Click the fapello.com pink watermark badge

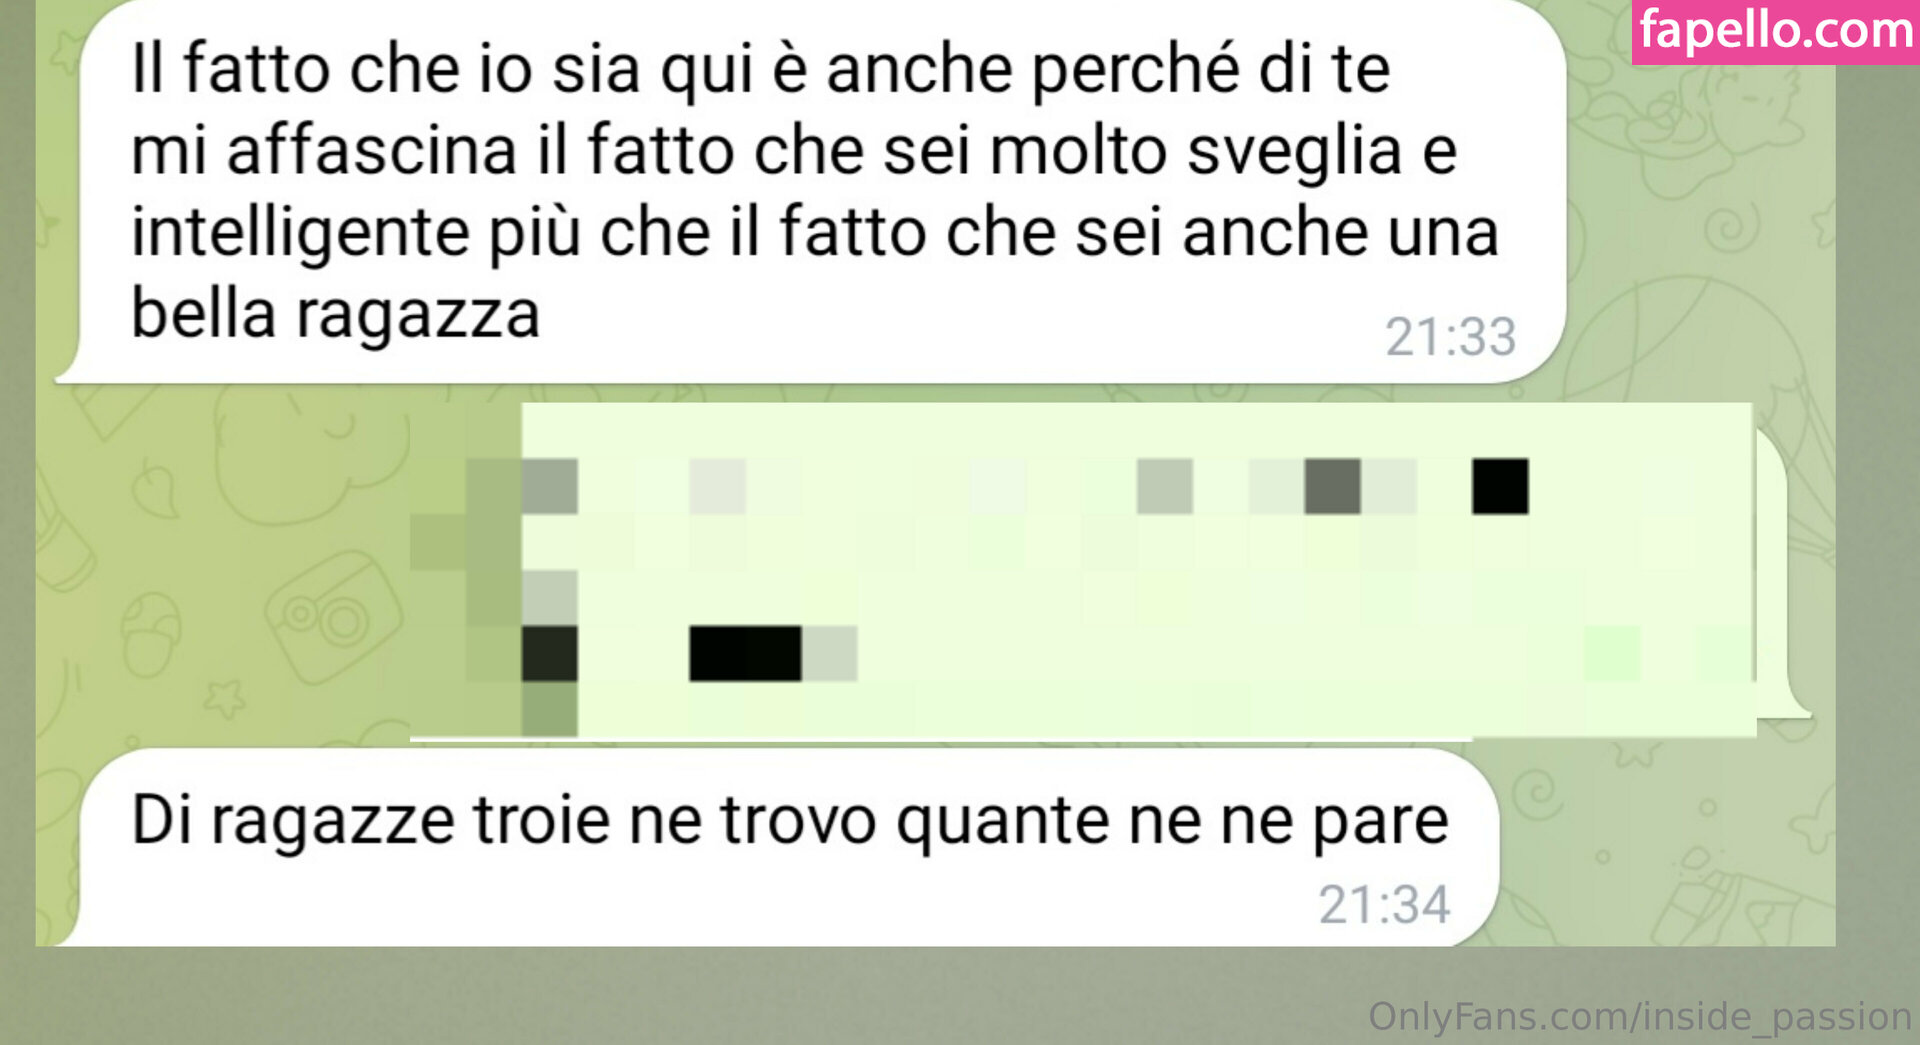click(1775, 32)
